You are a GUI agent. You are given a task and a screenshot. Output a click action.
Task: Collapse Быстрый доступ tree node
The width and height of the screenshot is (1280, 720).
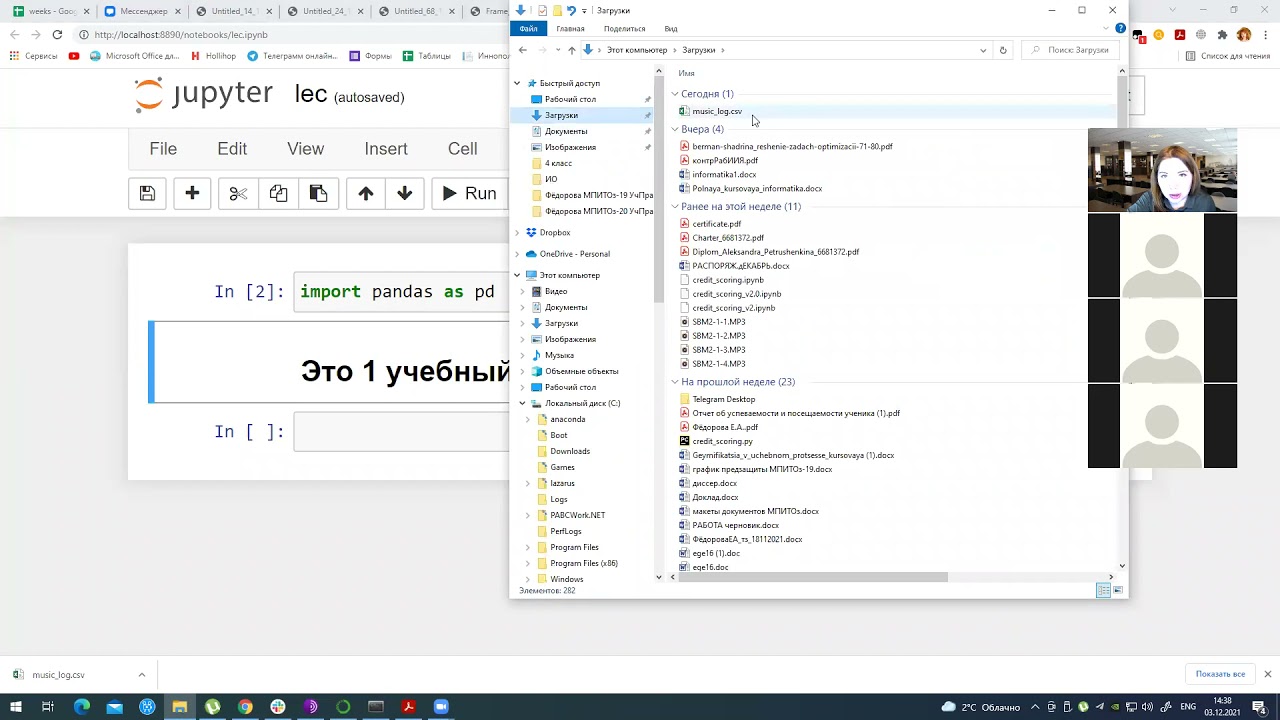click(x=517, y=83)
